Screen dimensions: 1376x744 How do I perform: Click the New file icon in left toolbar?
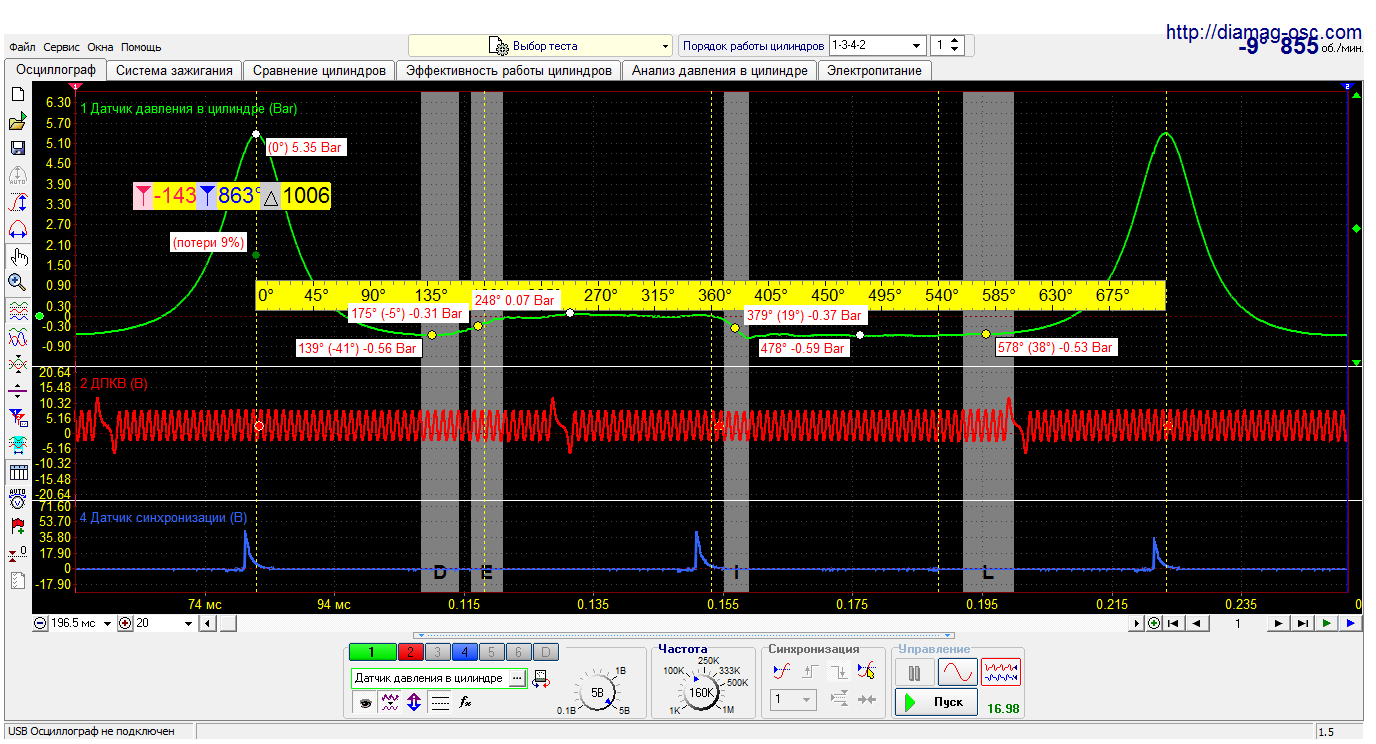(x=17, y=94)
